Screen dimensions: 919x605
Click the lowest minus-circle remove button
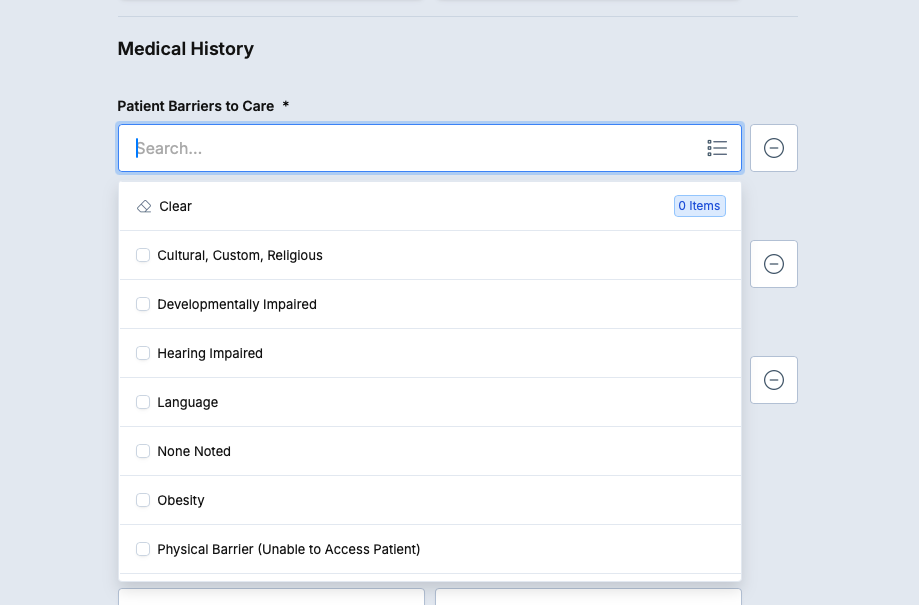[773, 380]
